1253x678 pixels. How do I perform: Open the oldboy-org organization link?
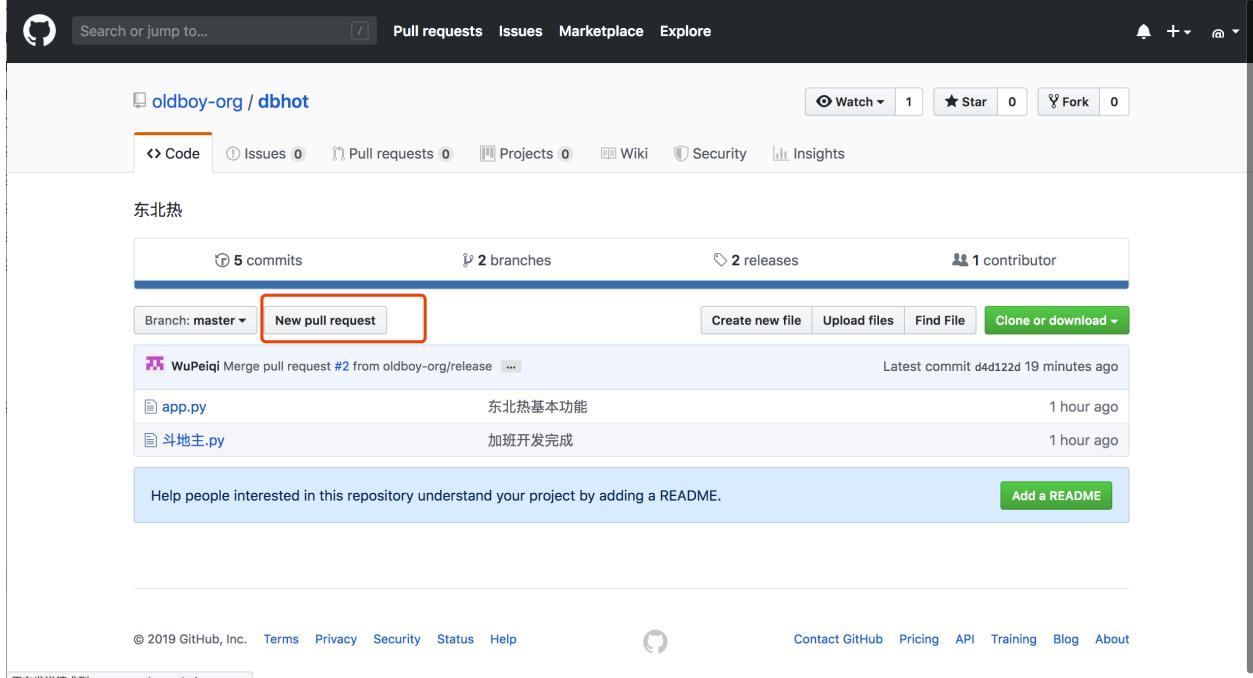pyautogui.click(x=197, y=102)
